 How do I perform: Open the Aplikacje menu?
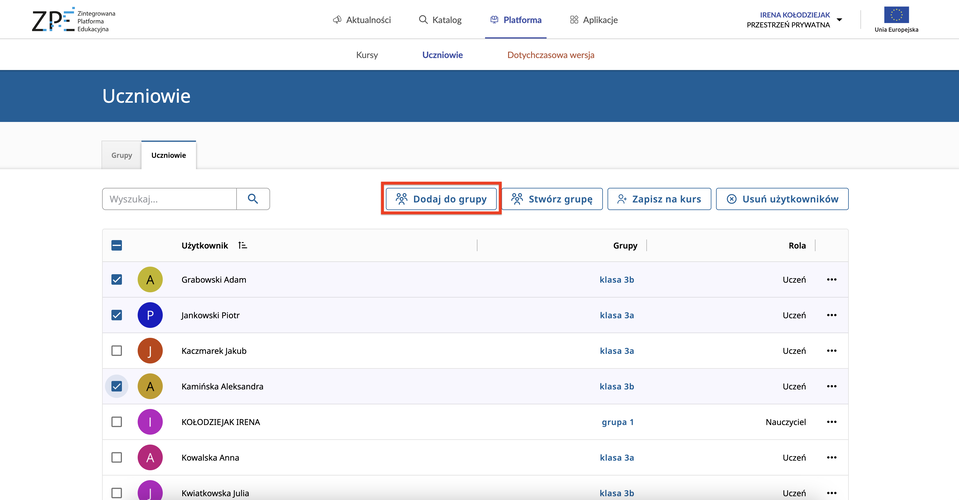[x=593, y=20]
